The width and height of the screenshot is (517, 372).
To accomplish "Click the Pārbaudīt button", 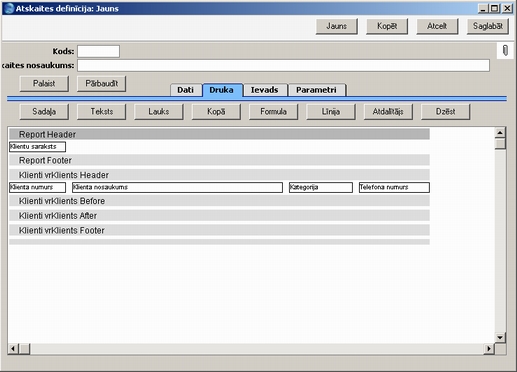I will pos(101,83).
